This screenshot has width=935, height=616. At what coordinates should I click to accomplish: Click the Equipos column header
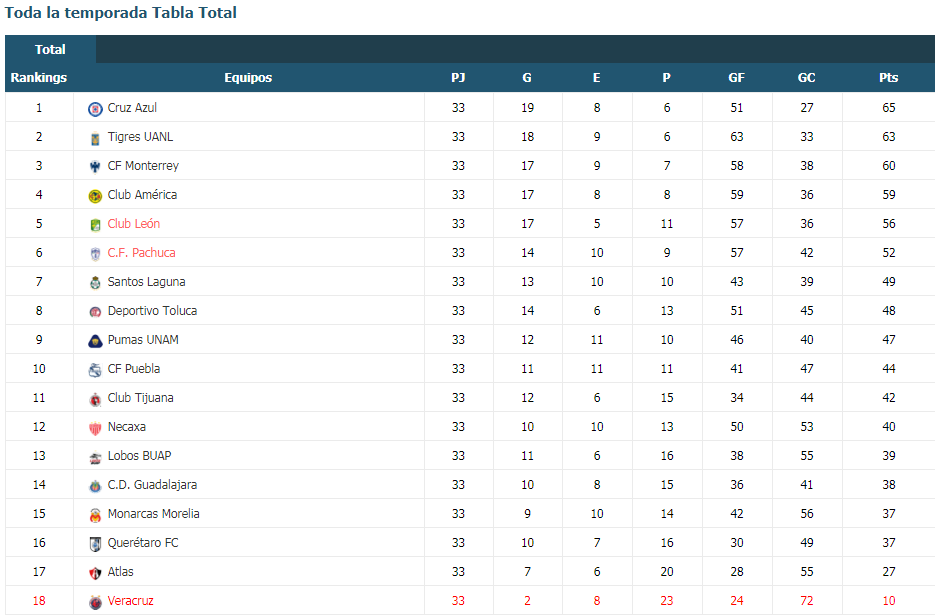(x=248, y=78)
